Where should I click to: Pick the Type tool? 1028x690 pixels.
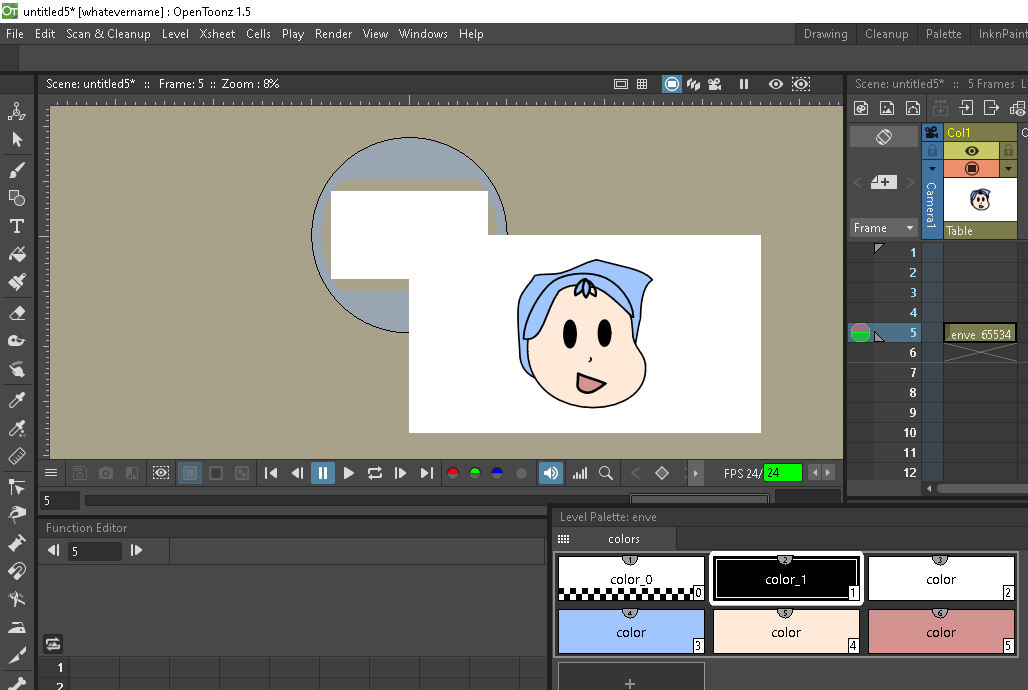[x=16, y=226]
